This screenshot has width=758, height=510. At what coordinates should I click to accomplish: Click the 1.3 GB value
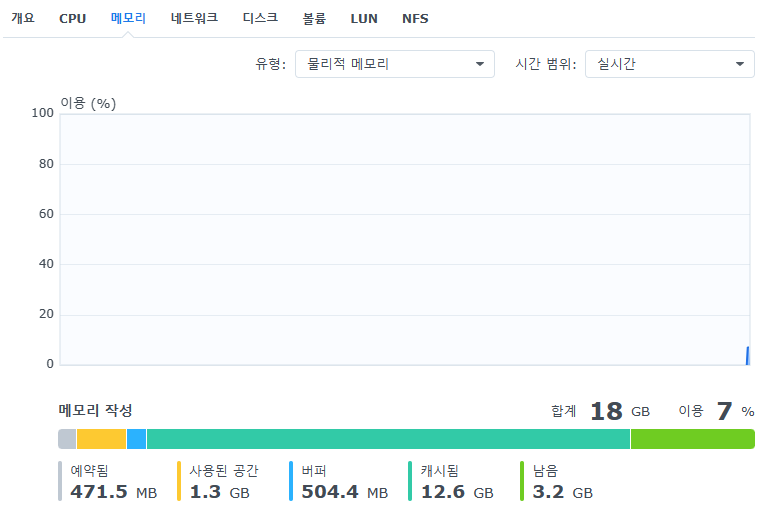[x=219, y=492]
